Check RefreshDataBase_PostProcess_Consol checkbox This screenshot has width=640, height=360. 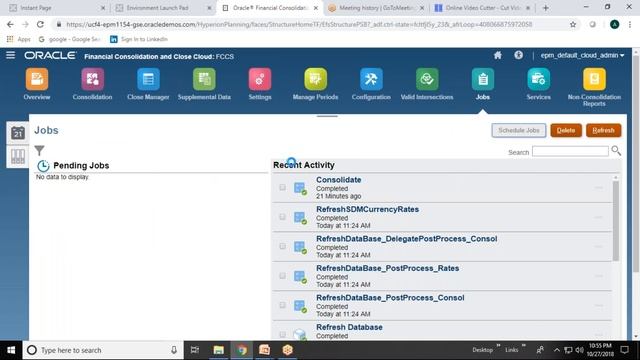(282, 305)
